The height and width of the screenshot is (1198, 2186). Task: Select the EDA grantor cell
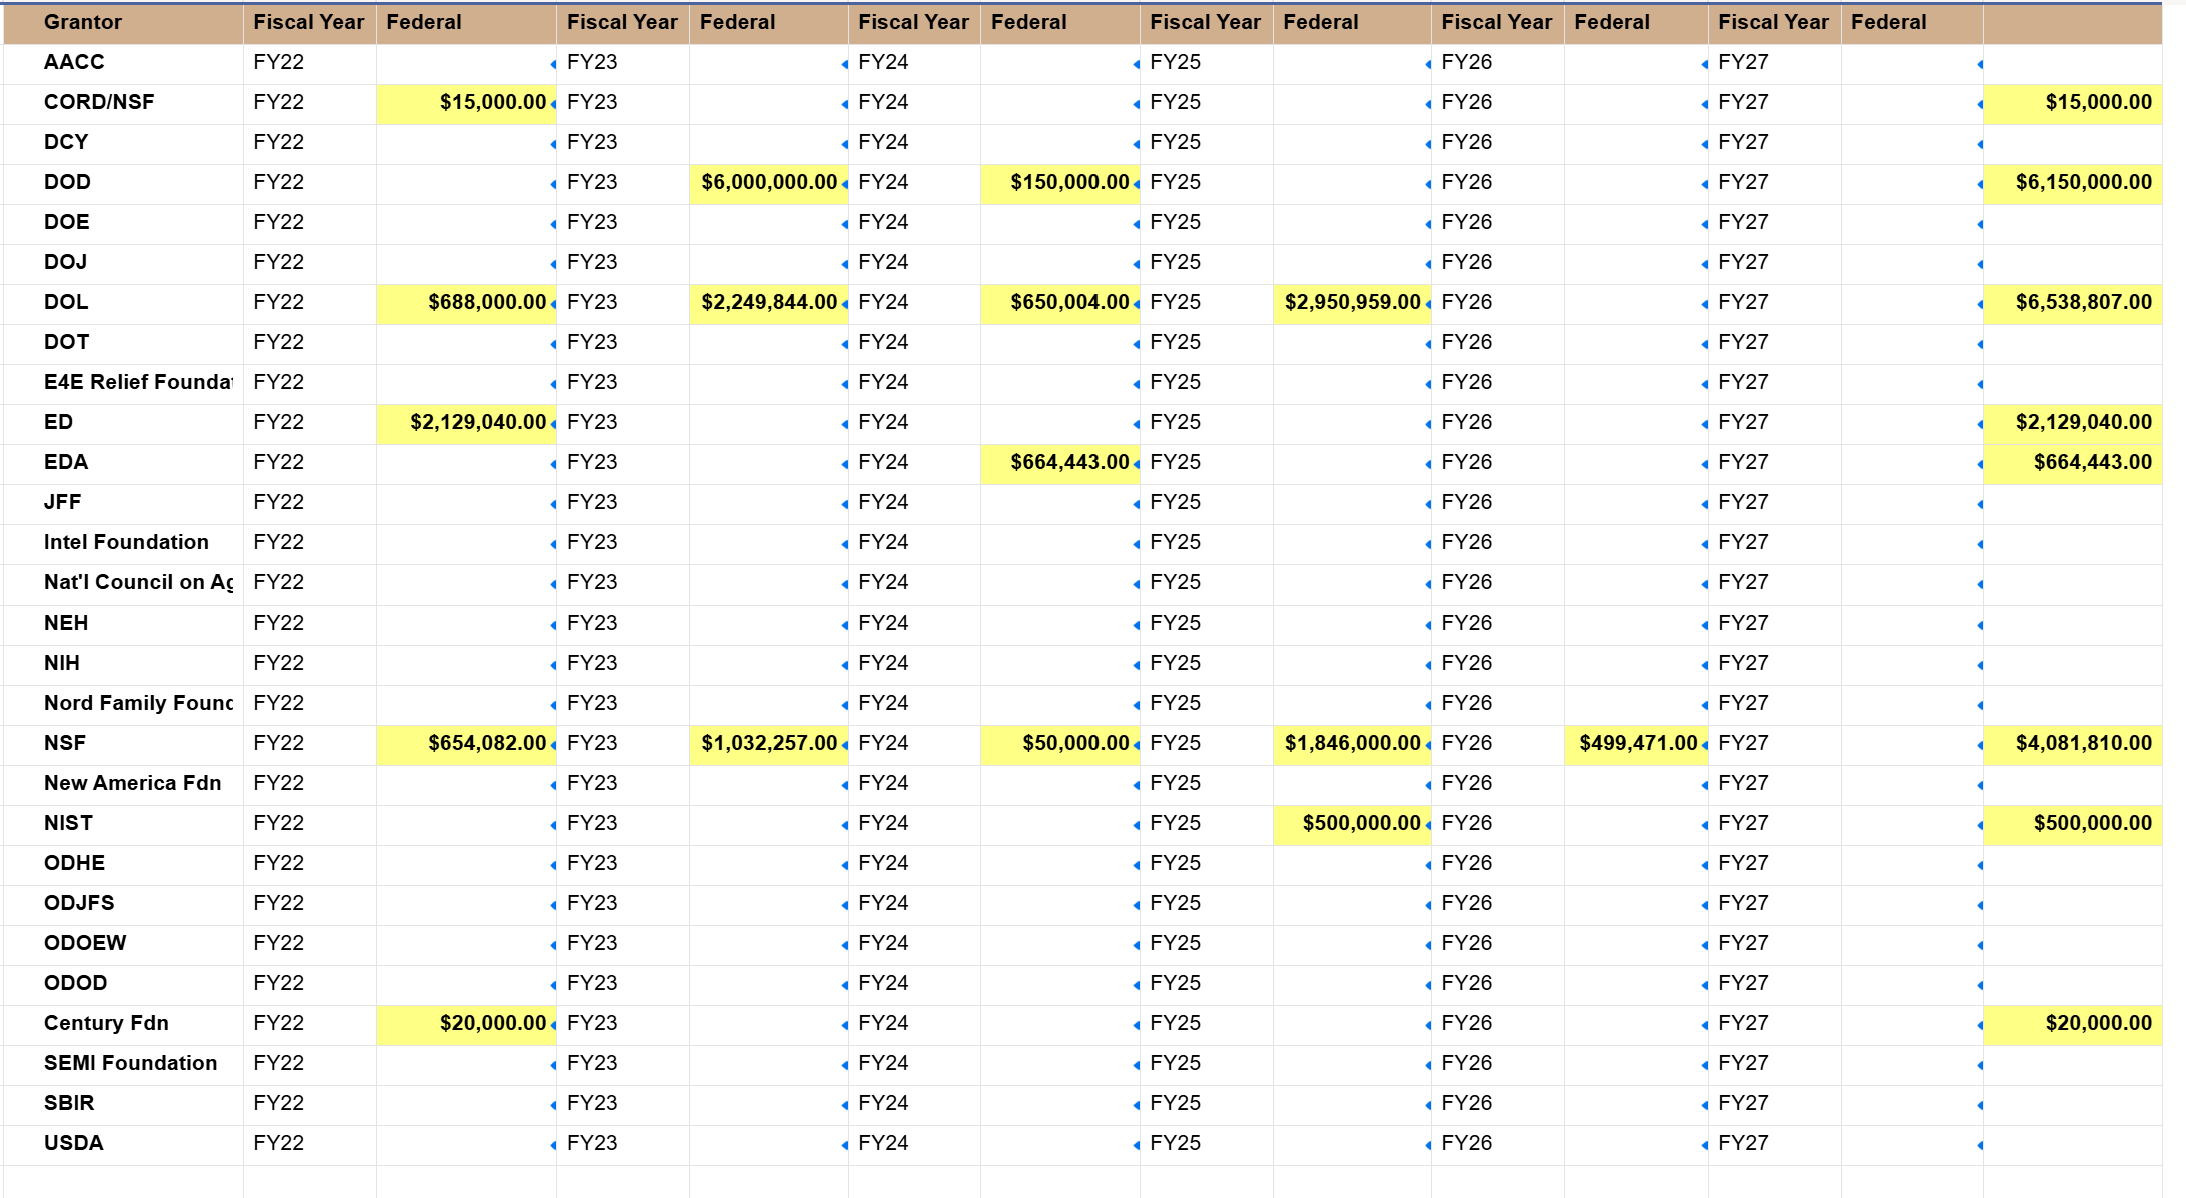point(123,463)
